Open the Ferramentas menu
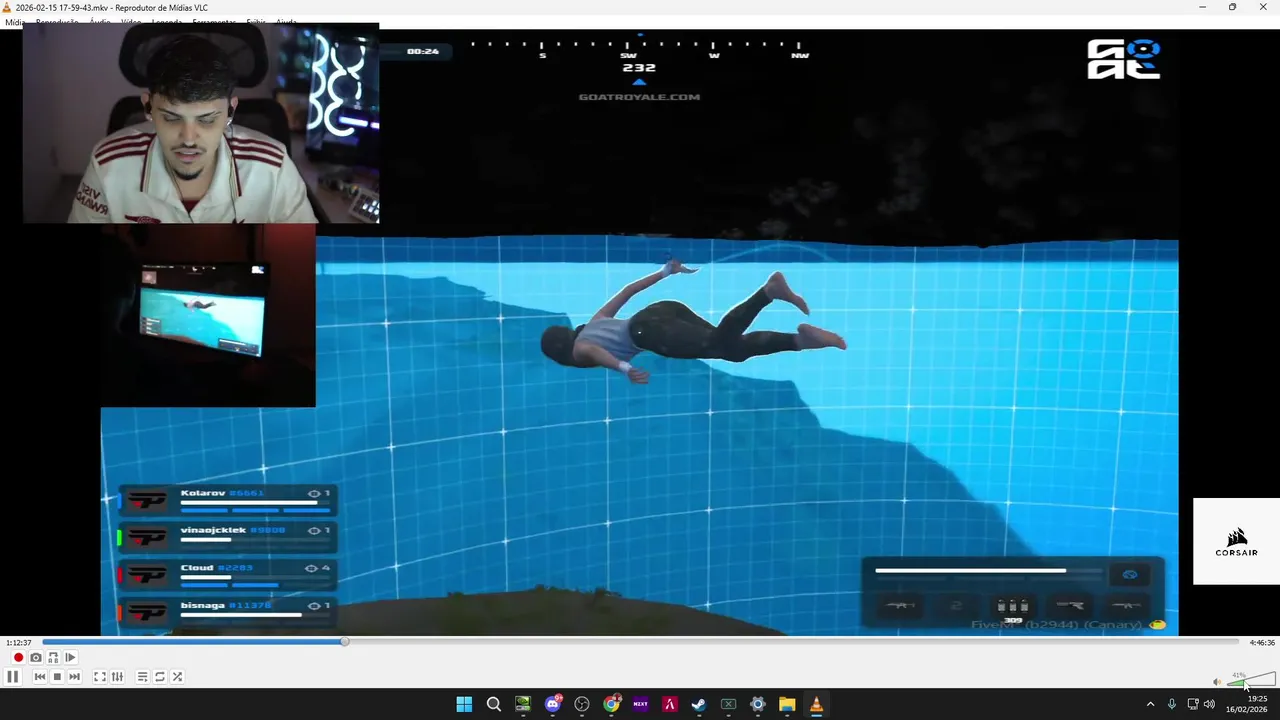The width and height of the screenshot is (1280, 720). [x=214, y=22]
